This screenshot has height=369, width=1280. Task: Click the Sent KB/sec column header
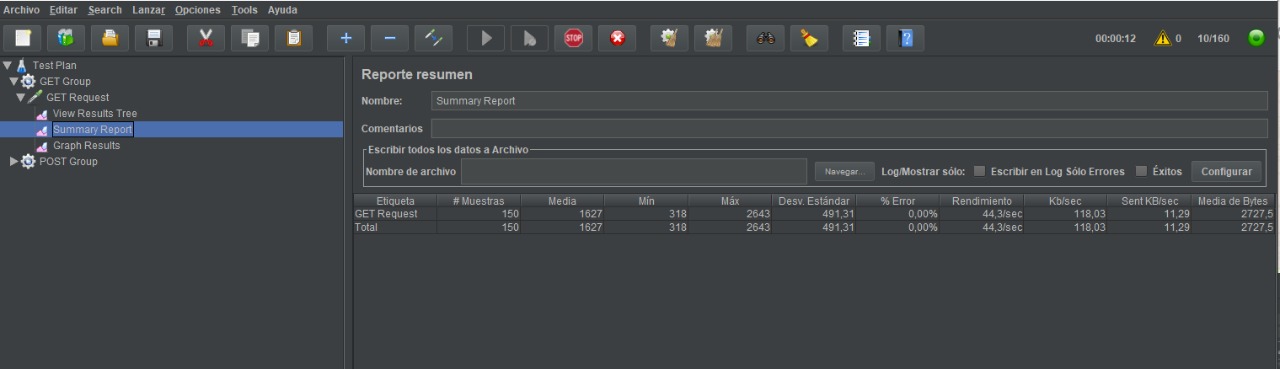pos(1149,201)
